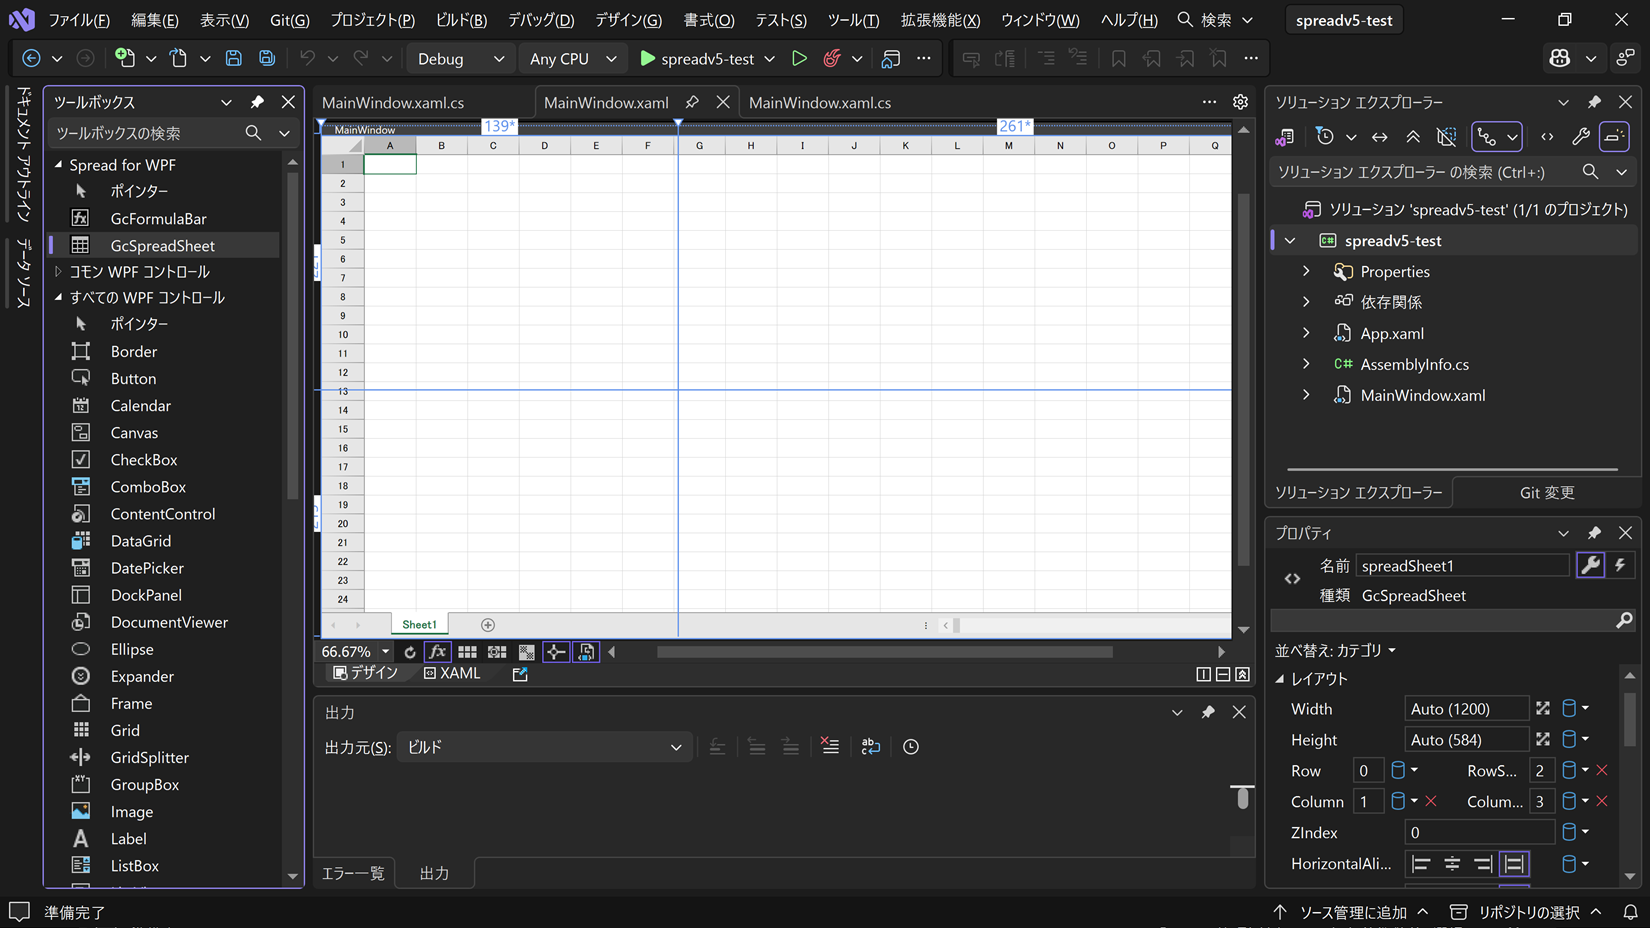Click the ツールボックスの検索 search field

tap(146, 133)
